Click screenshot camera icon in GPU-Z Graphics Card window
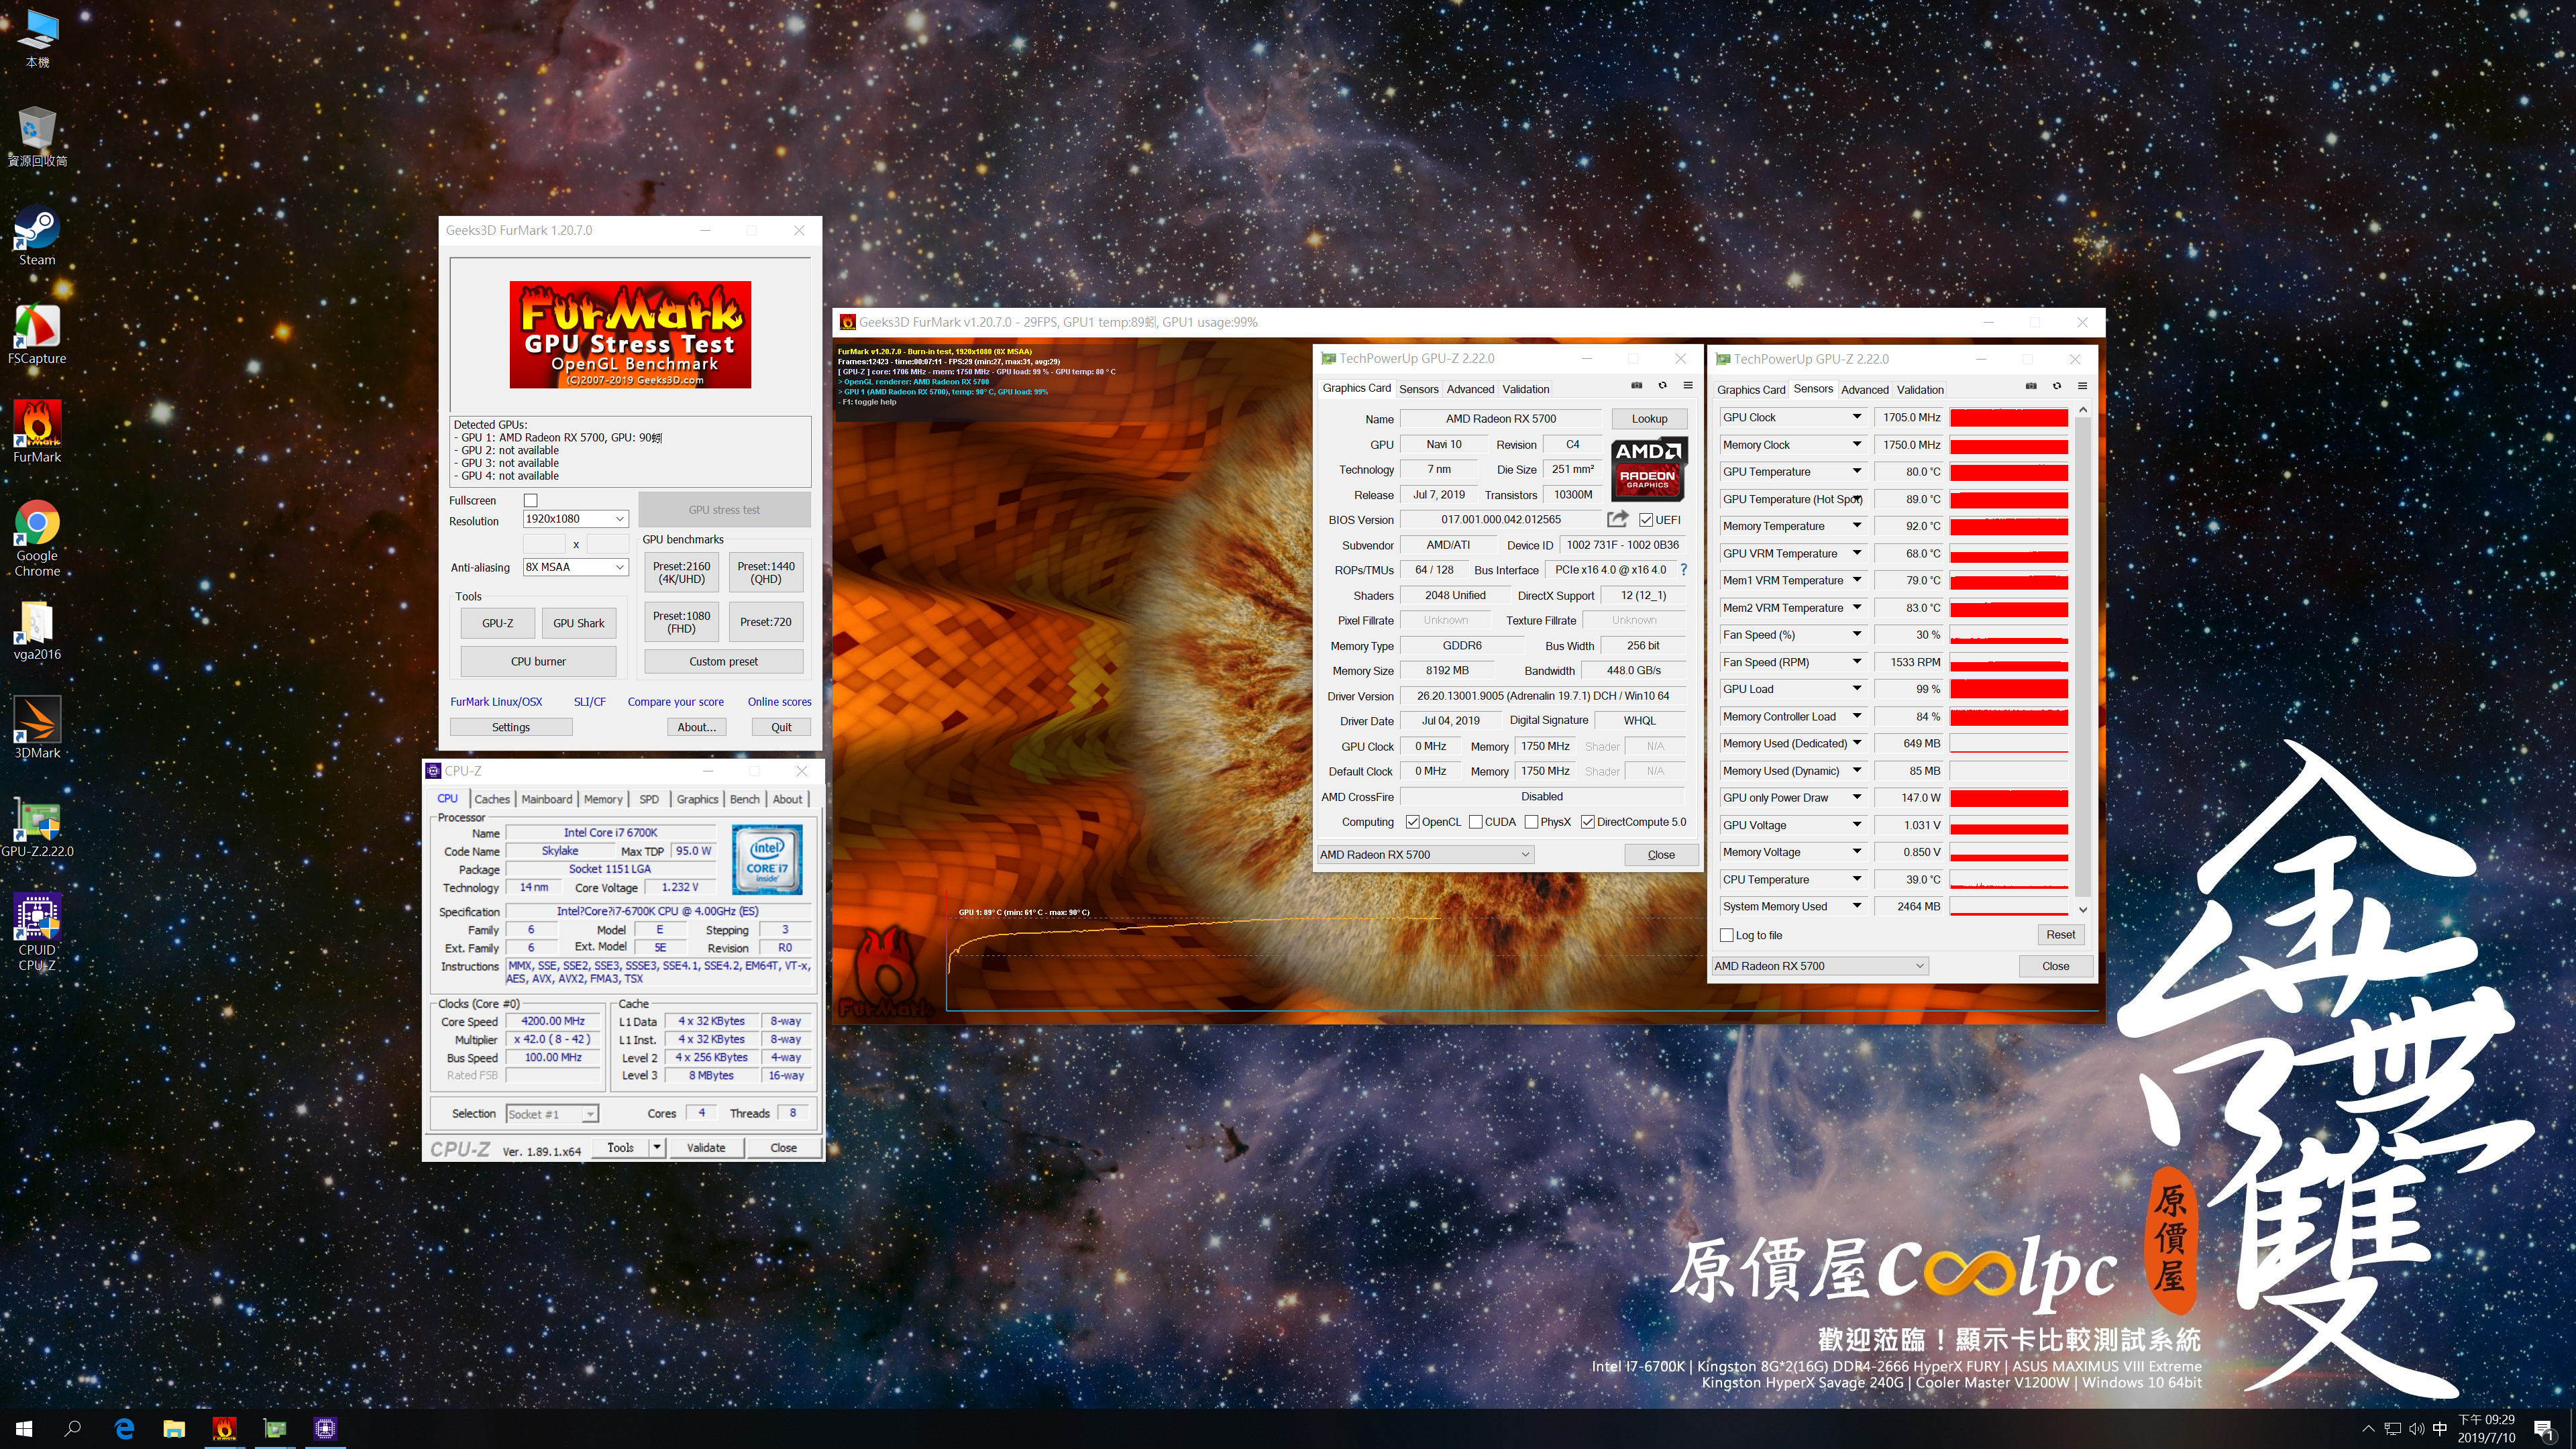This screenshot has width=2576, height=1449. [x=1637, y=386]
